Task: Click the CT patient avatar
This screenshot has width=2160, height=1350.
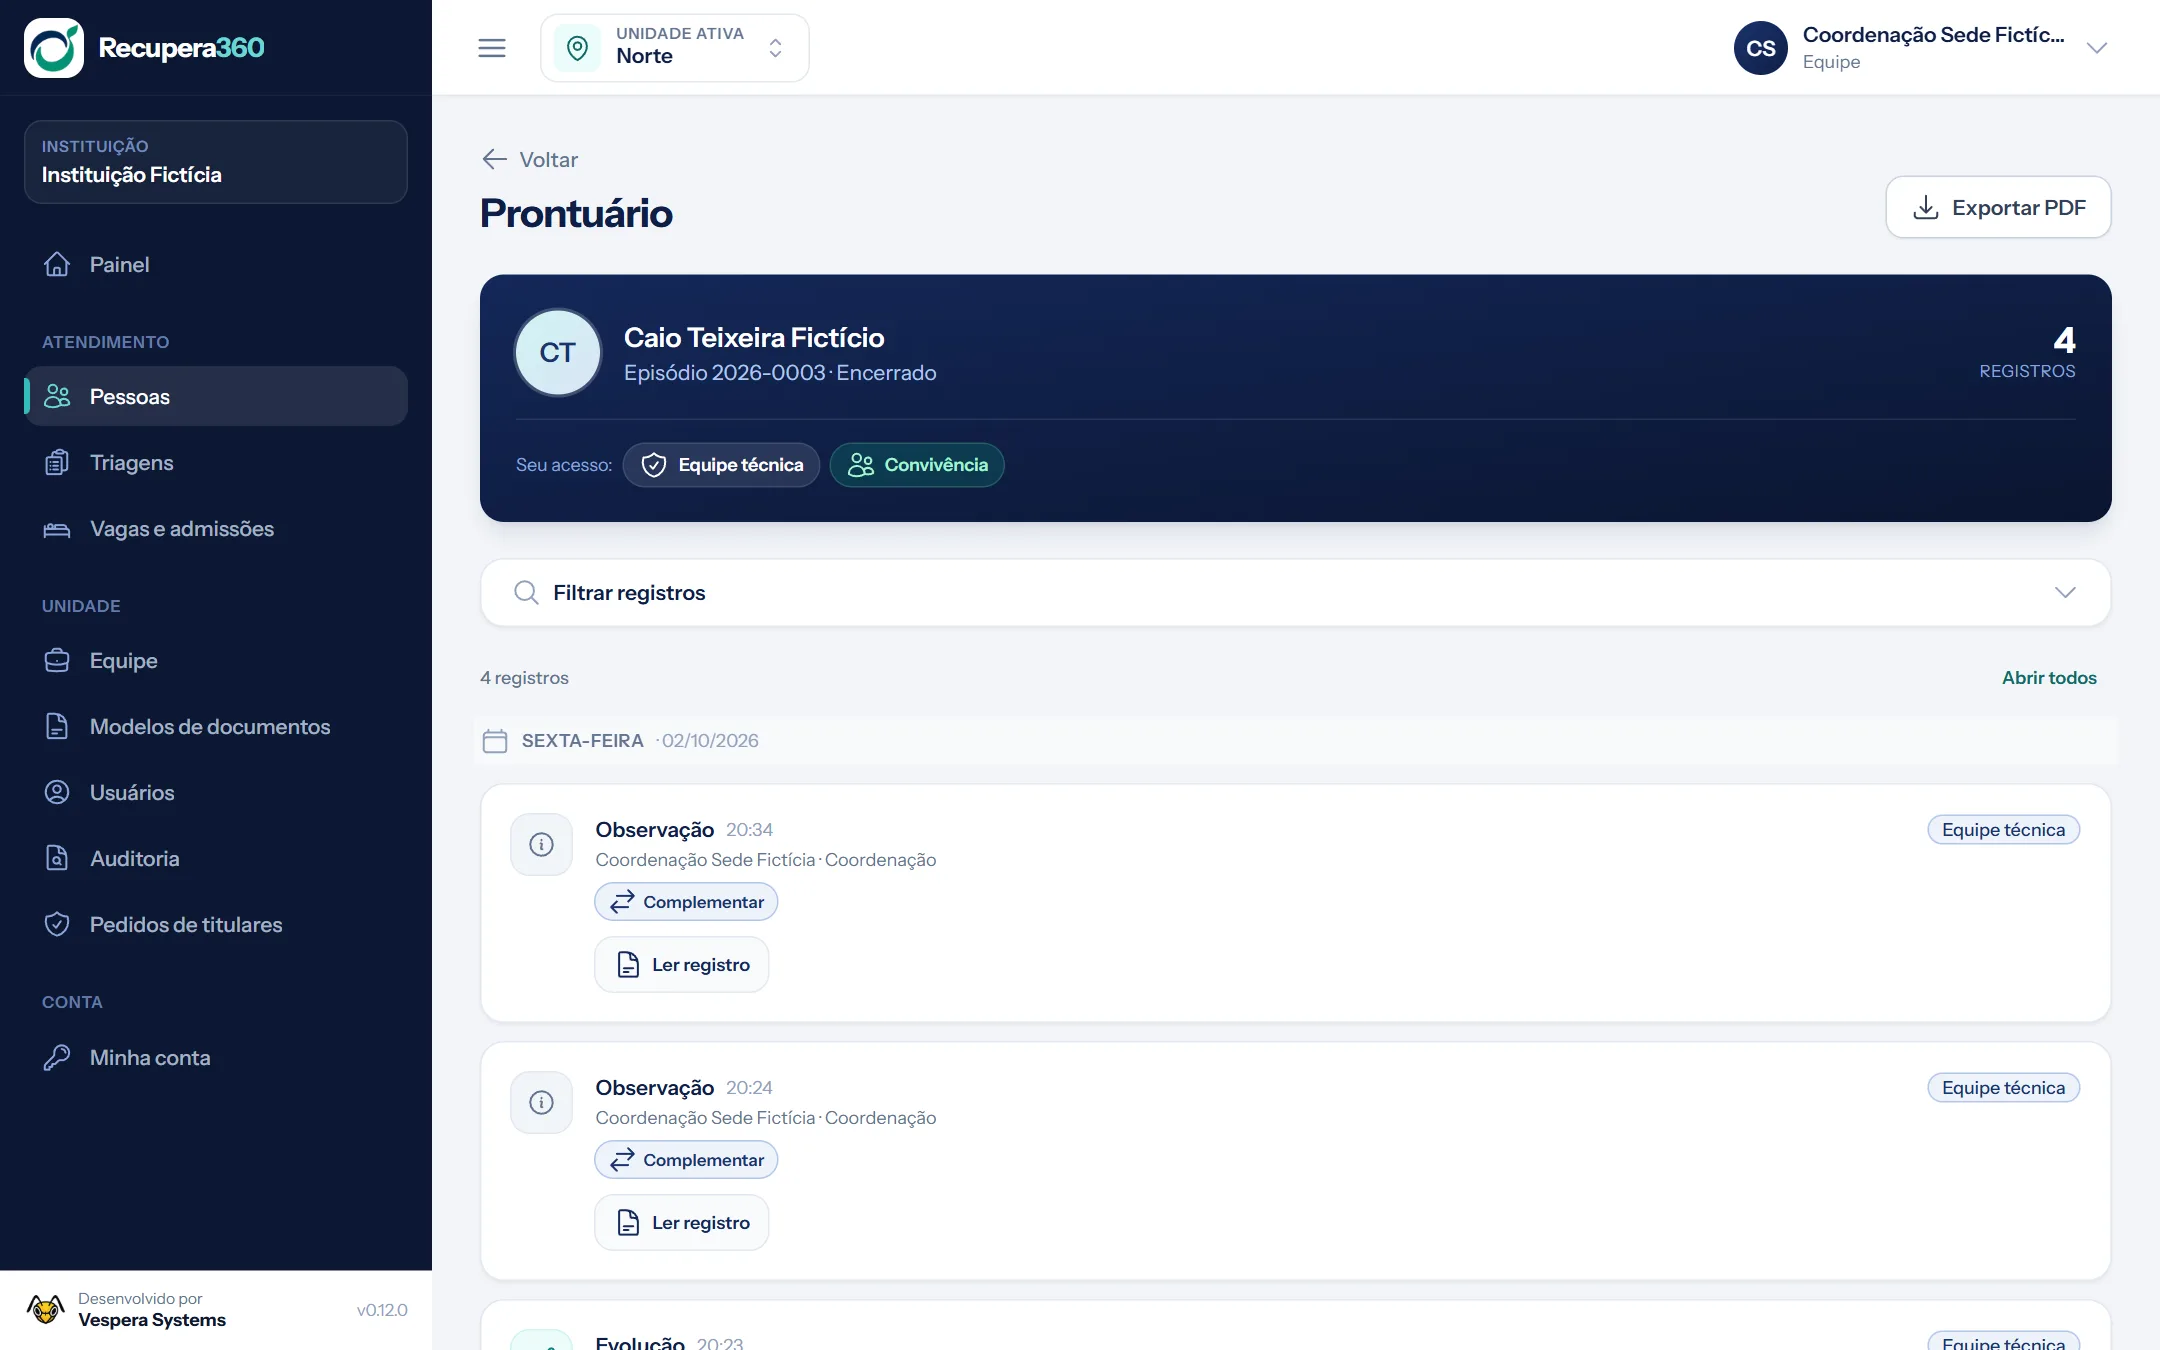Action: [x=558, y=352]
